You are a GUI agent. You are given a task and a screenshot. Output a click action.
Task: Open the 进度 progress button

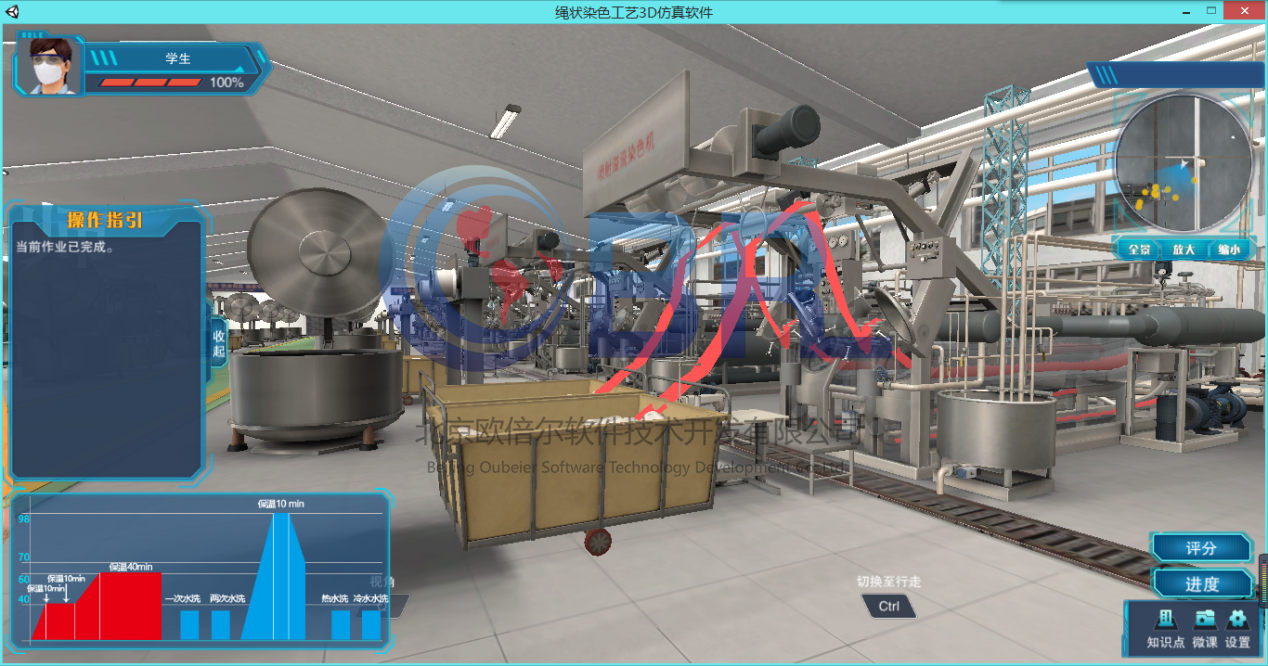coord(1201,584)
